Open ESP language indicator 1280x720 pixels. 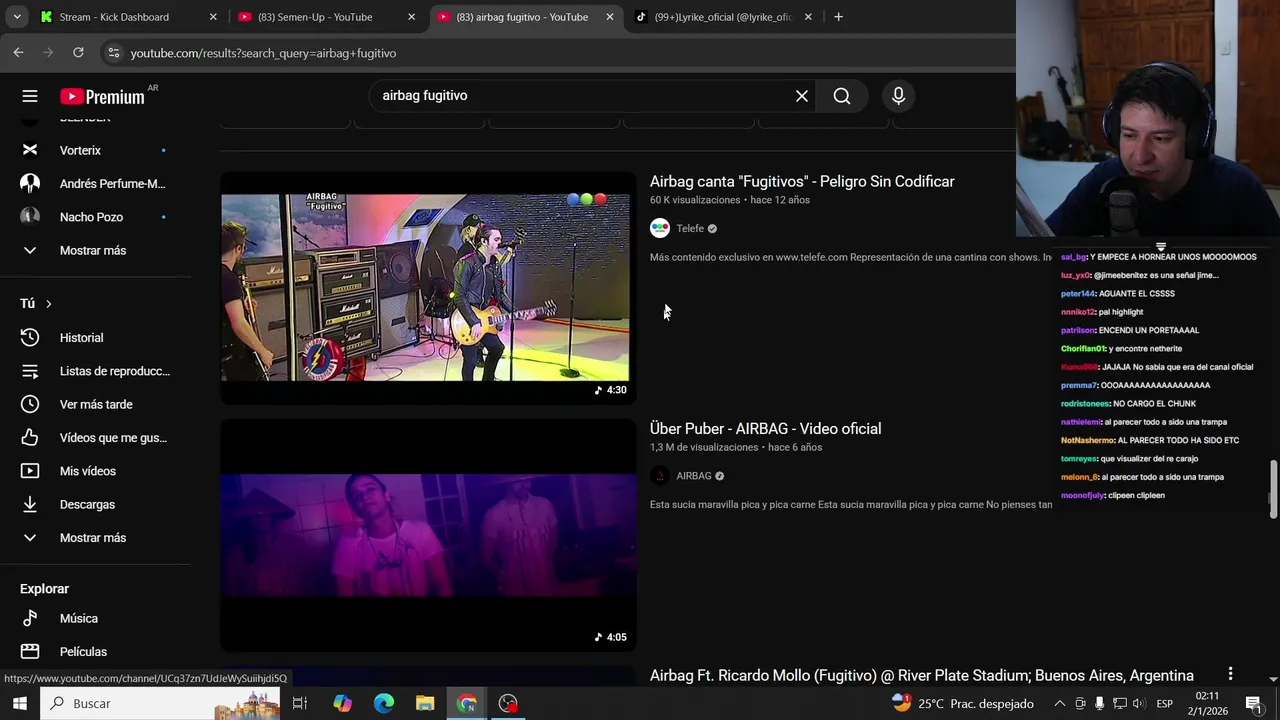coord(1164,704)
